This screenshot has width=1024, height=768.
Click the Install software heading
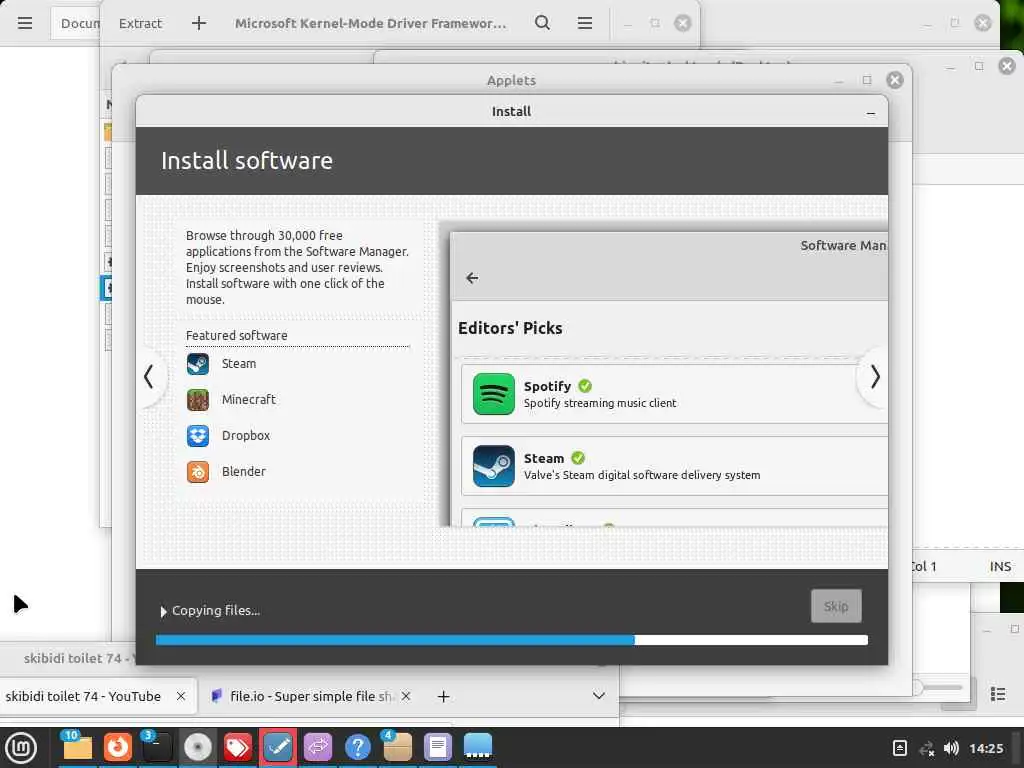(247, 161)
